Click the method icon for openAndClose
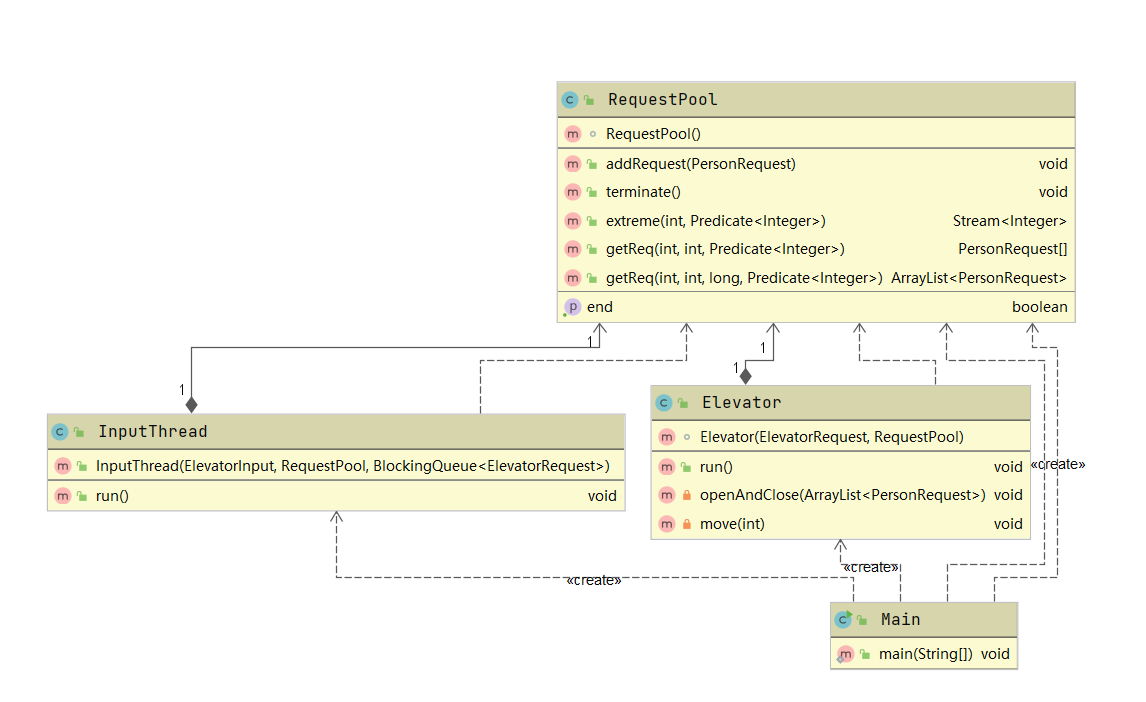Viewport: 1146px width, 702px height. pyautogui.click(x=667, y=495)
